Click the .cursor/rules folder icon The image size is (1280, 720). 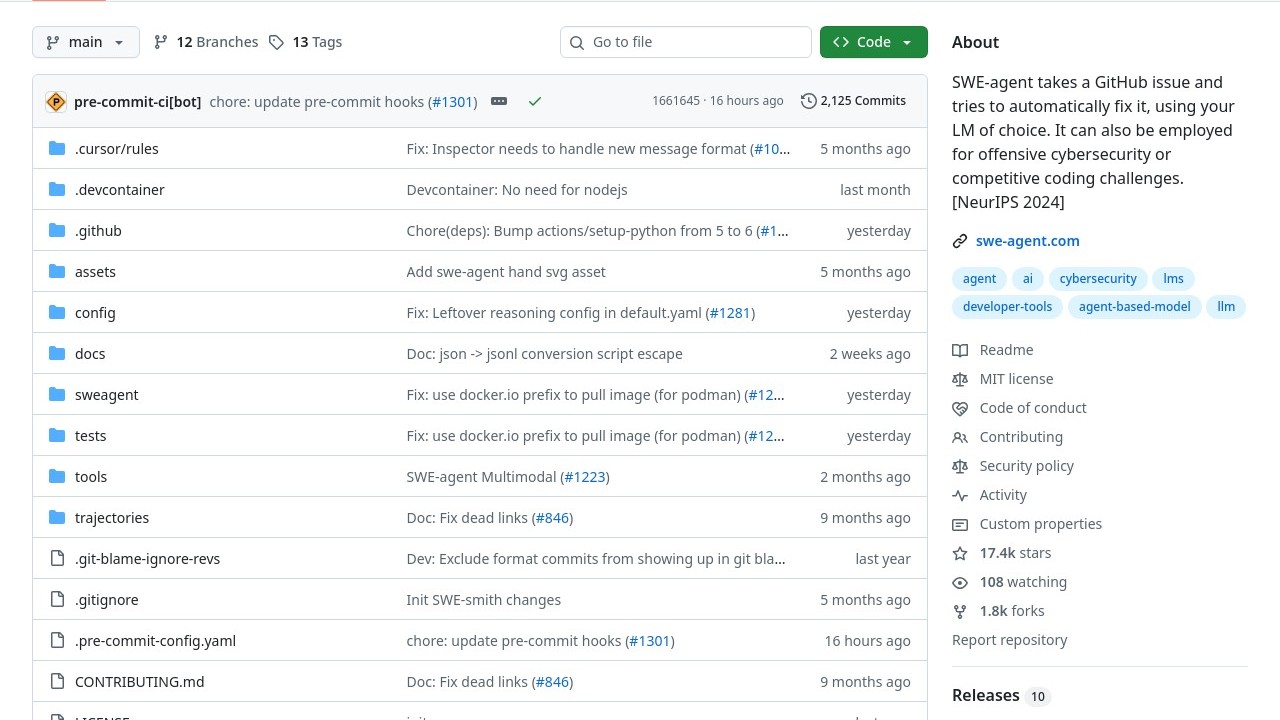point(57,149)
